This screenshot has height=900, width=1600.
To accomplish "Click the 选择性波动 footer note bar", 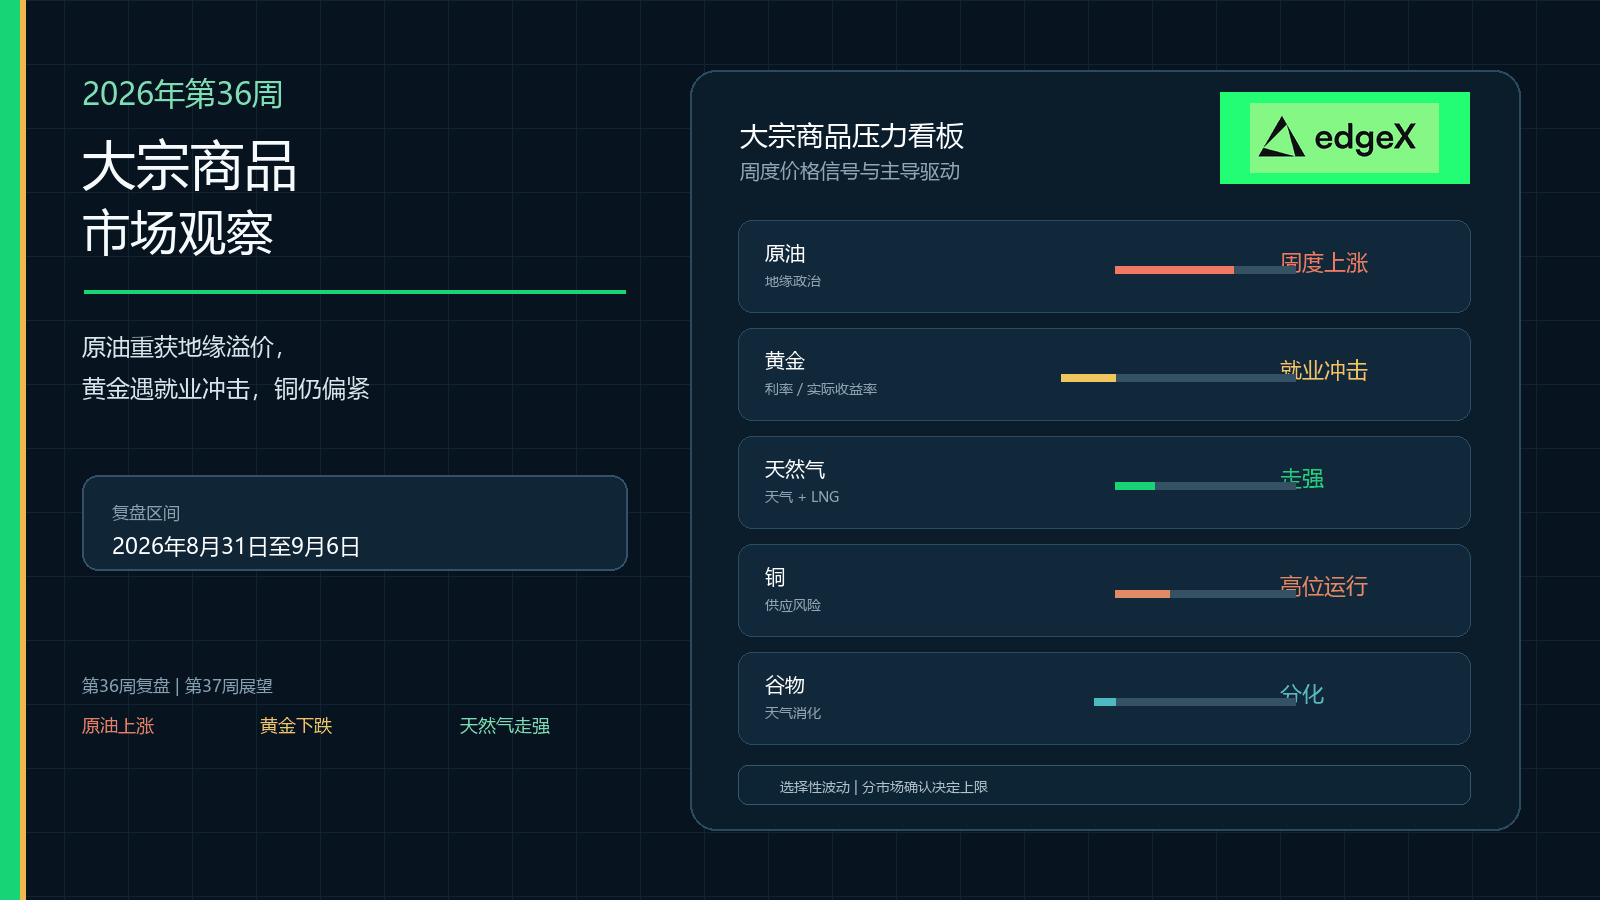I will [1104, 785].
